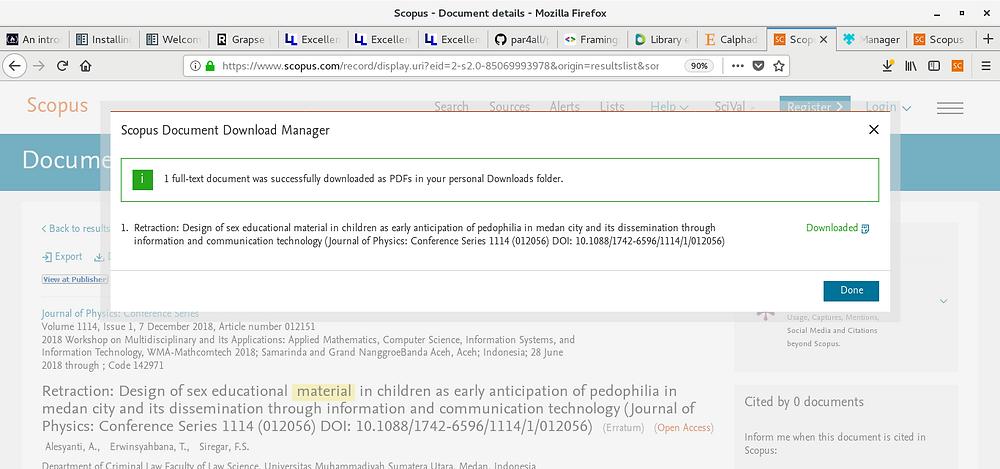This screenshot has height=469, width=1000.
Task: Expand the Login dropdown
Action: point(888,107)
